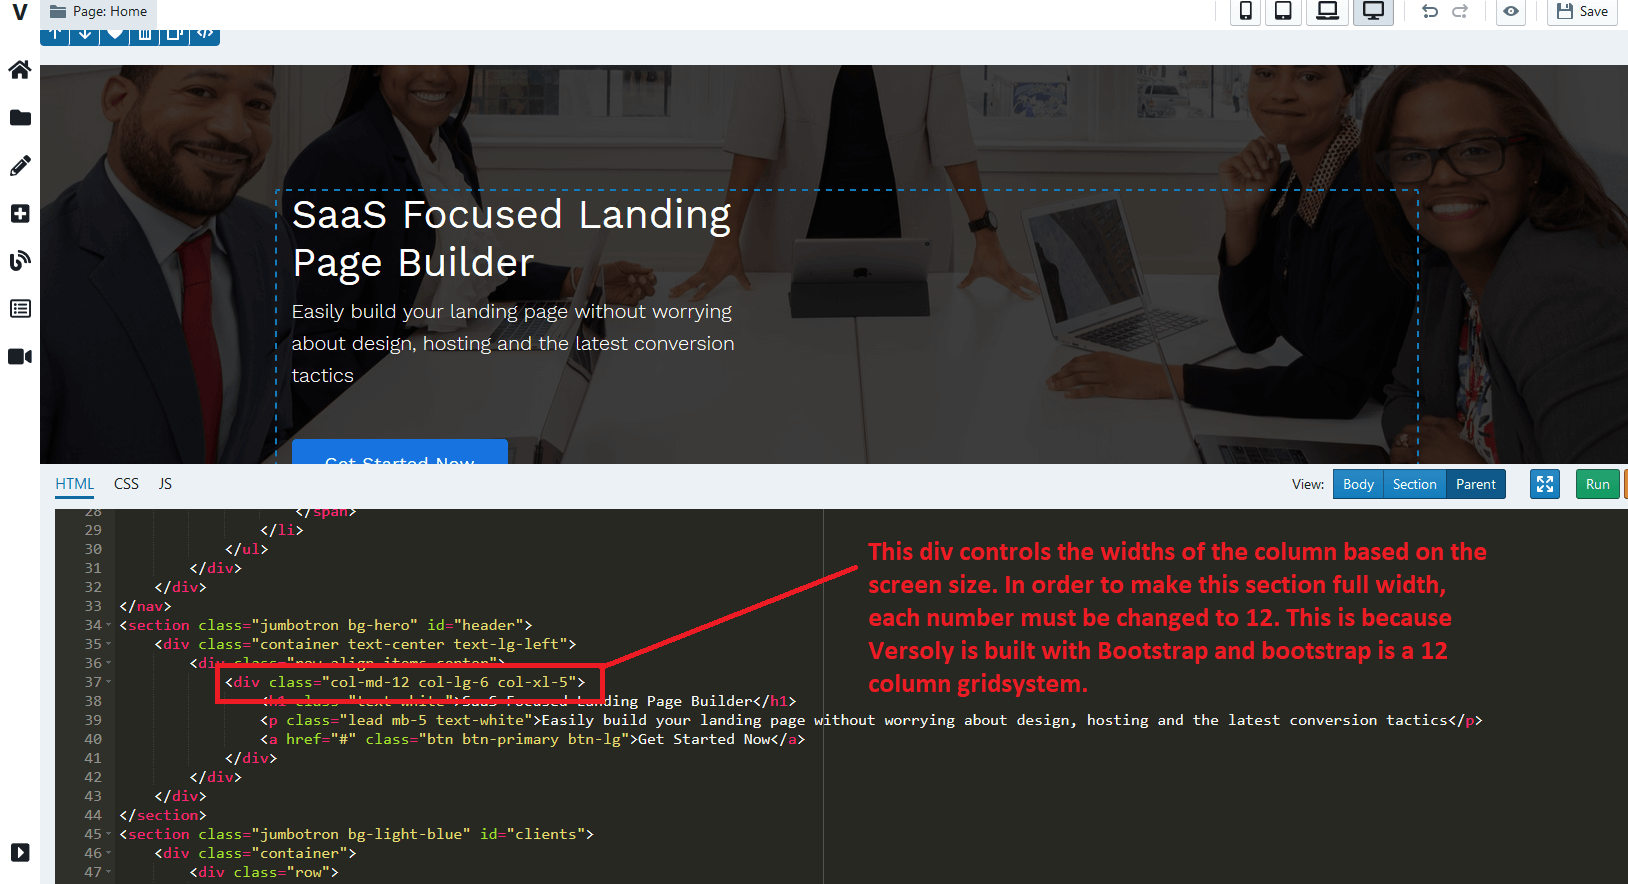
Task: Switch to tablet preview
Action: click(1283, 11)
